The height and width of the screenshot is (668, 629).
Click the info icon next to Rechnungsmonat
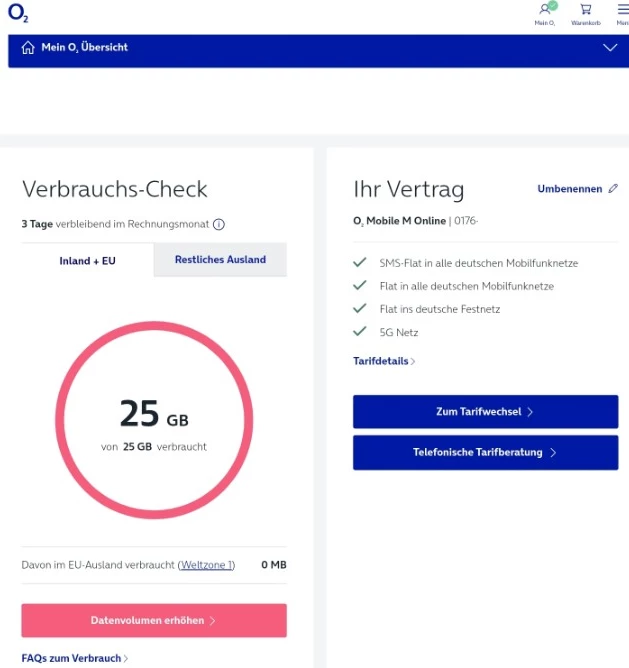coord(219,224)
